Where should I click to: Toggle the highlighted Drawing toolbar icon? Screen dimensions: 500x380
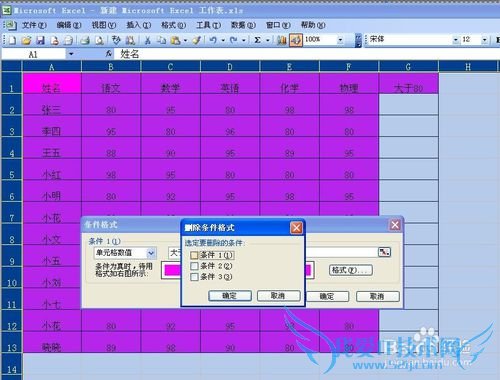(x=296, y=40)
